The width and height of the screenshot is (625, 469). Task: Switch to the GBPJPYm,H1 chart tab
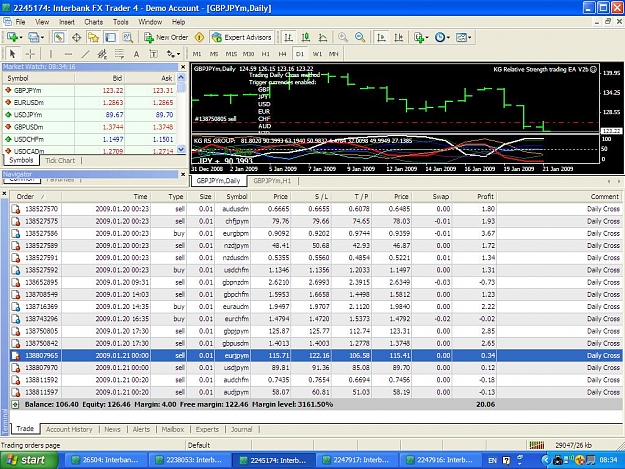272,181
